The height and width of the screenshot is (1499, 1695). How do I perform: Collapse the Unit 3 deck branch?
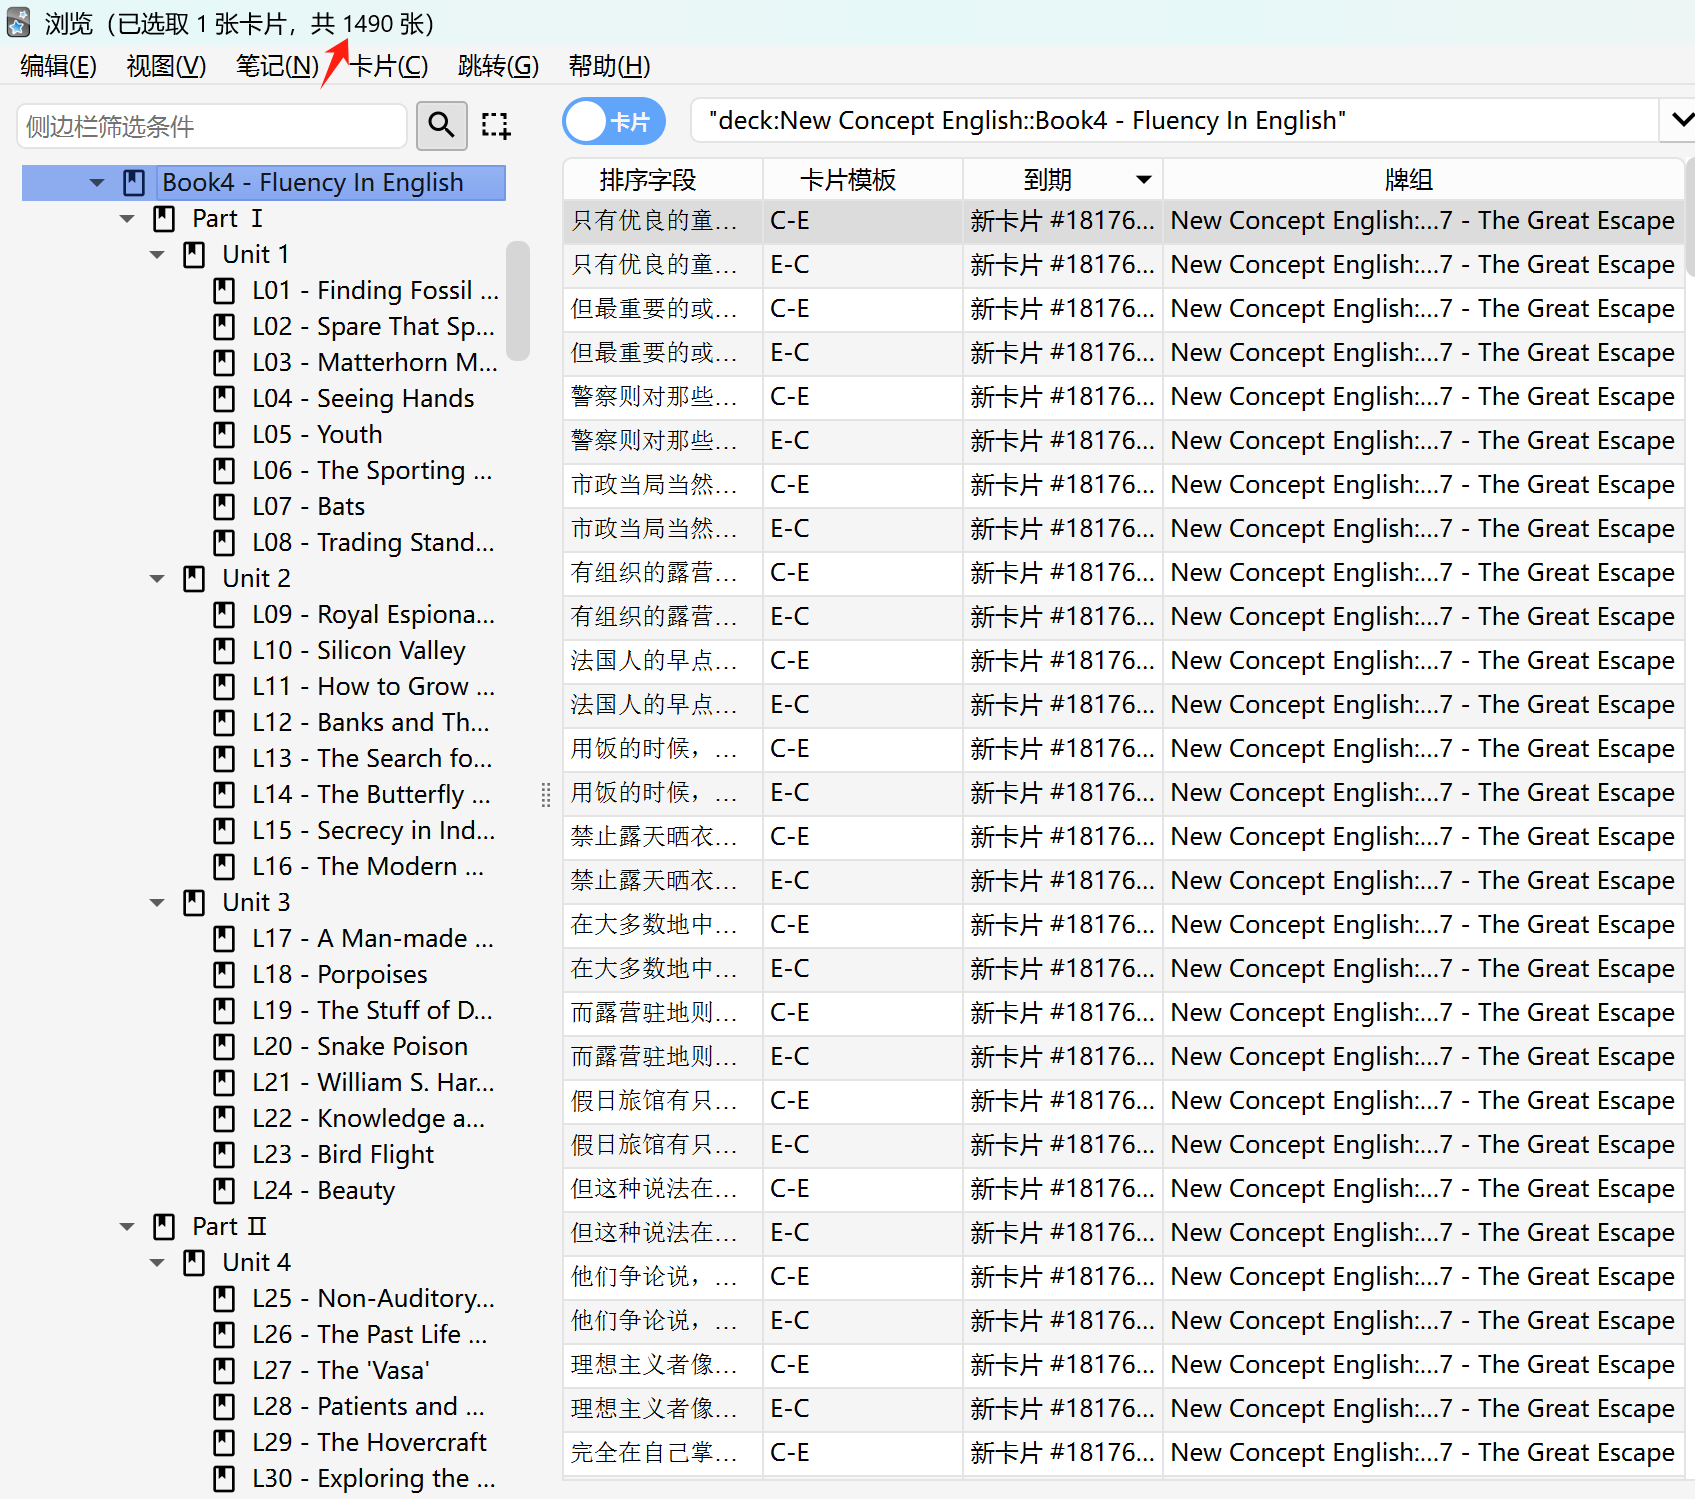[157, 903]
